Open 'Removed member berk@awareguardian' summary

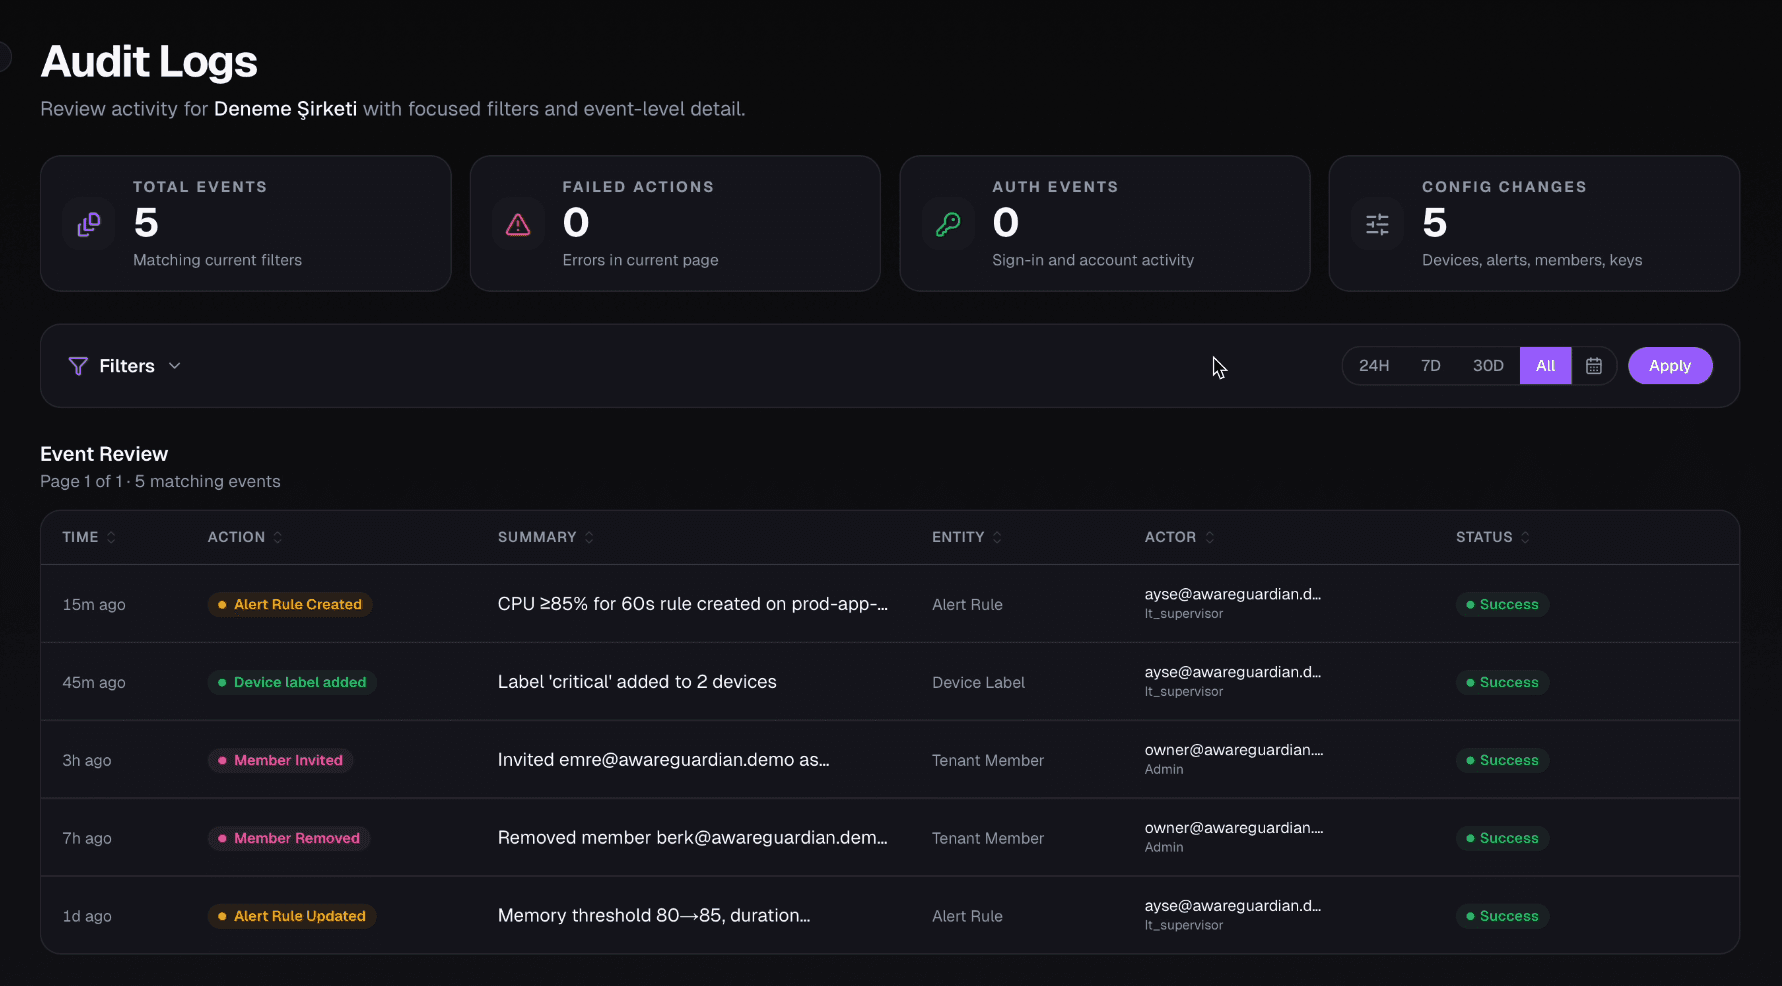point(693,838)
